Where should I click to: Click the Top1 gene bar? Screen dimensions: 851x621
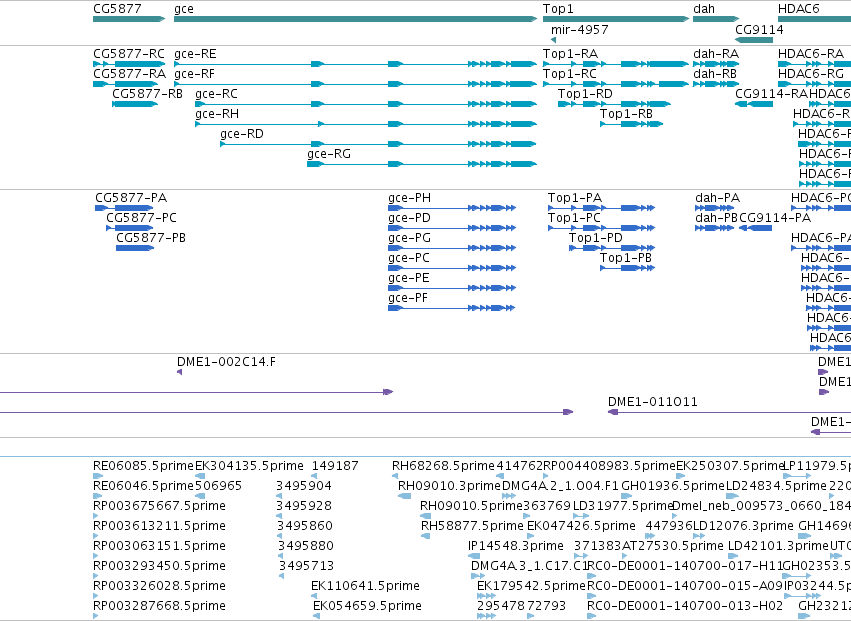[616, 19]
